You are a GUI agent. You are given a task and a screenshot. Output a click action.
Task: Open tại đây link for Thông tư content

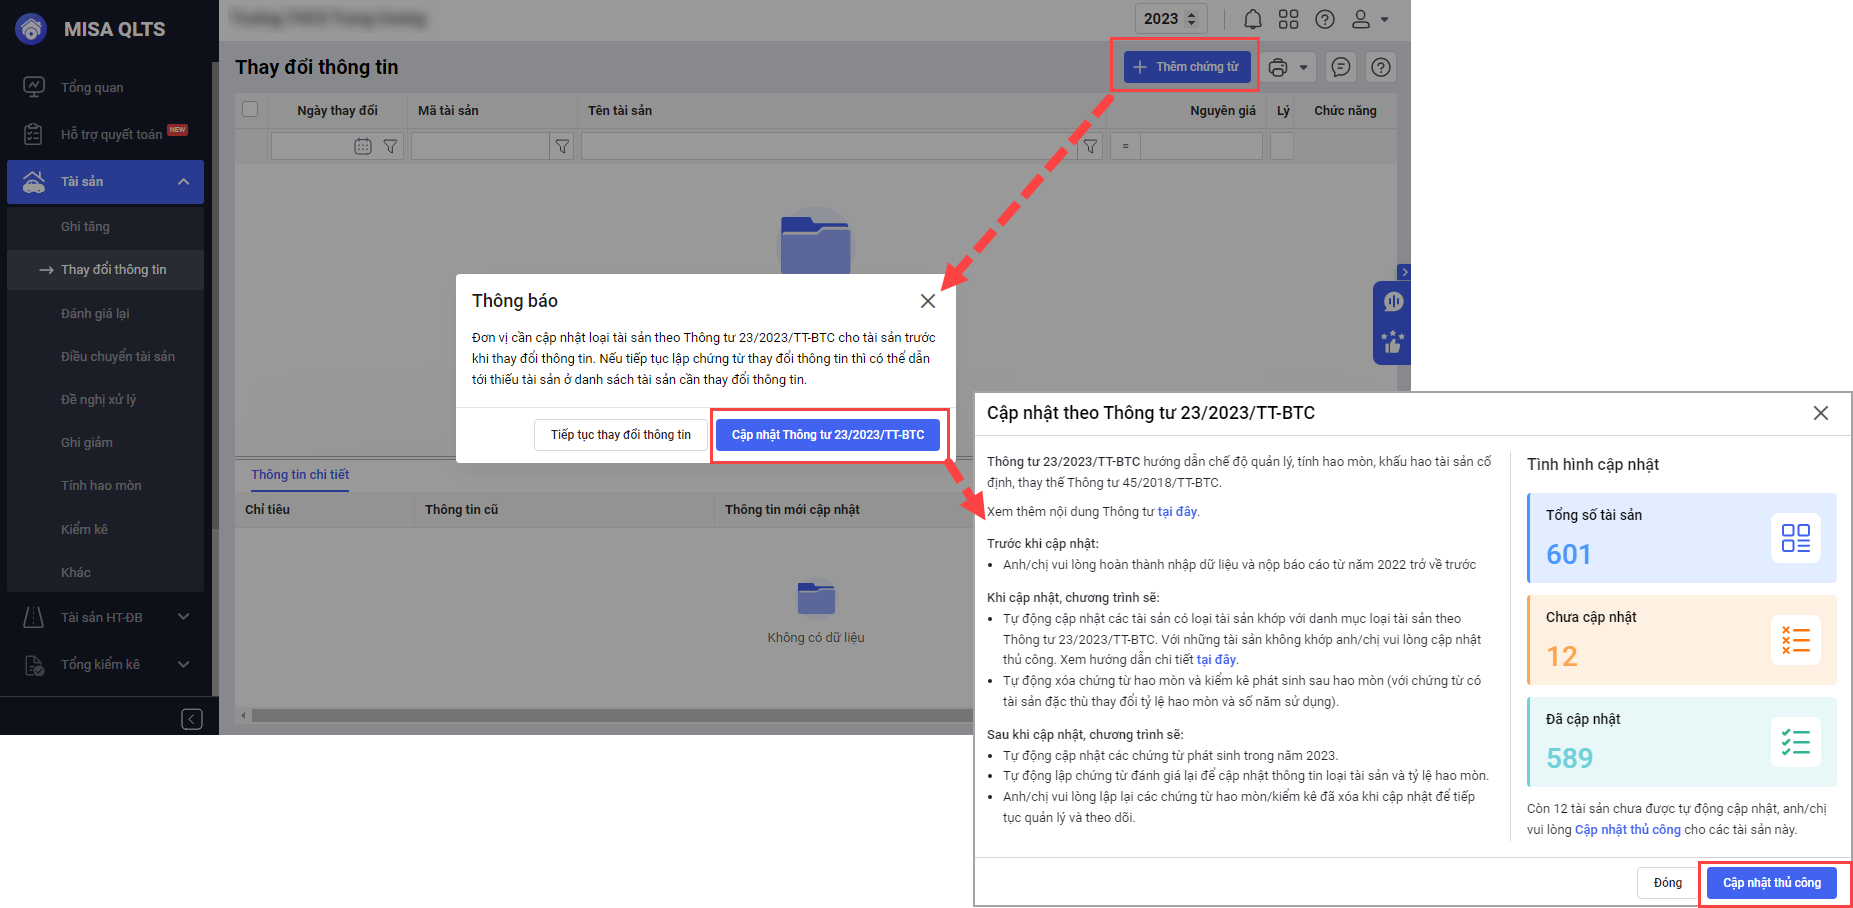1177,512
